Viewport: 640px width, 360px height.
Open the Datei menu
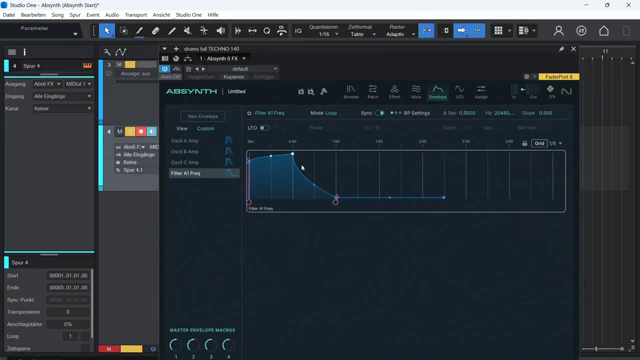coord(9,15)
